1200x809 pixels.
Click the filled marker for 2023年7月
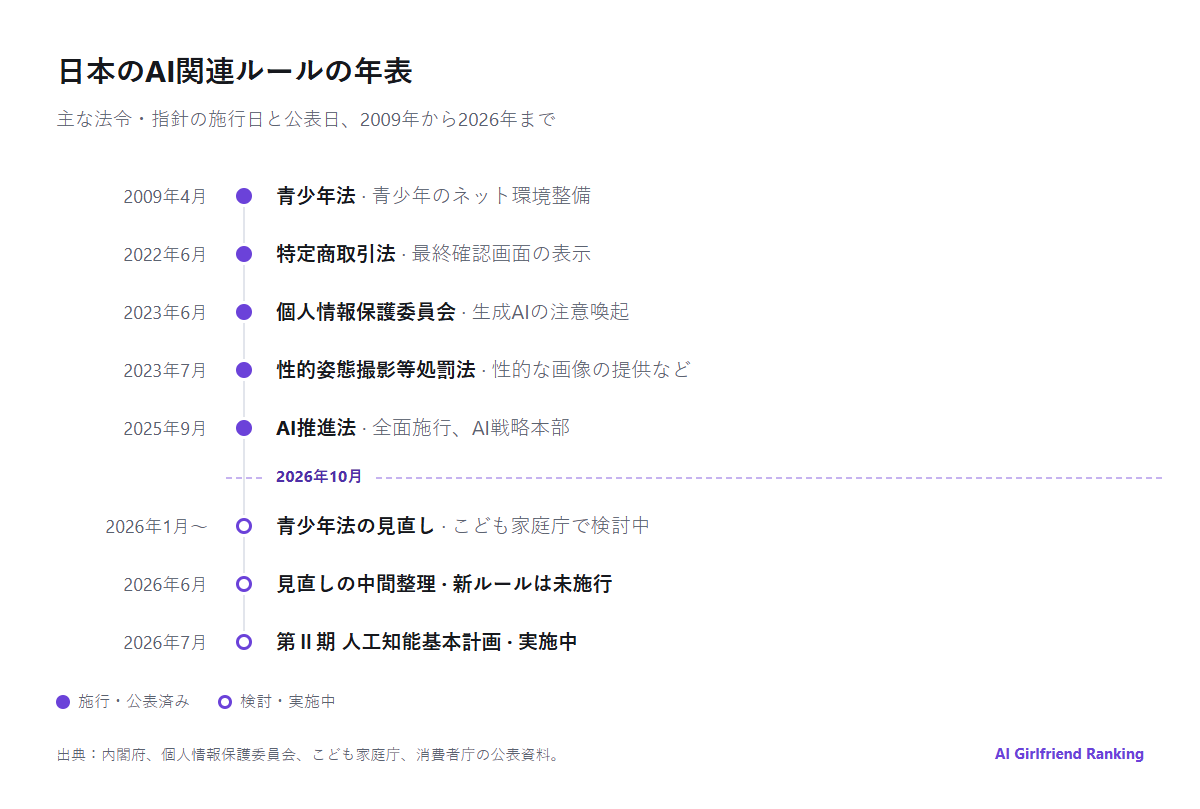click(x=244, y=370)
